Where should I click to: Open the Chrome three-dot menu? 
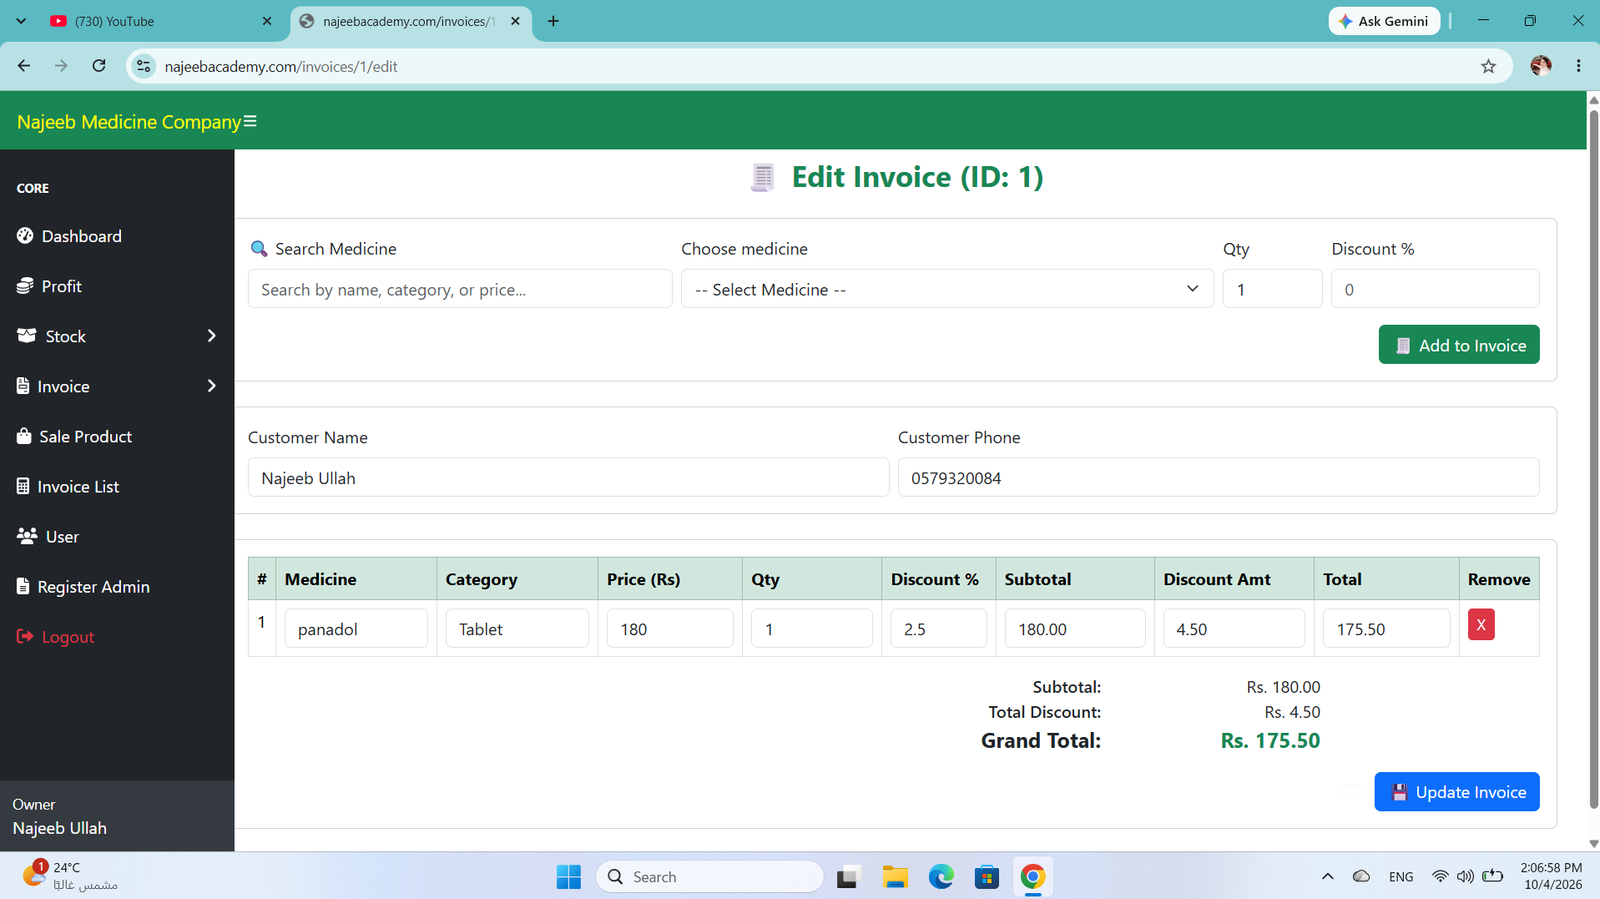coord(1579,66)
